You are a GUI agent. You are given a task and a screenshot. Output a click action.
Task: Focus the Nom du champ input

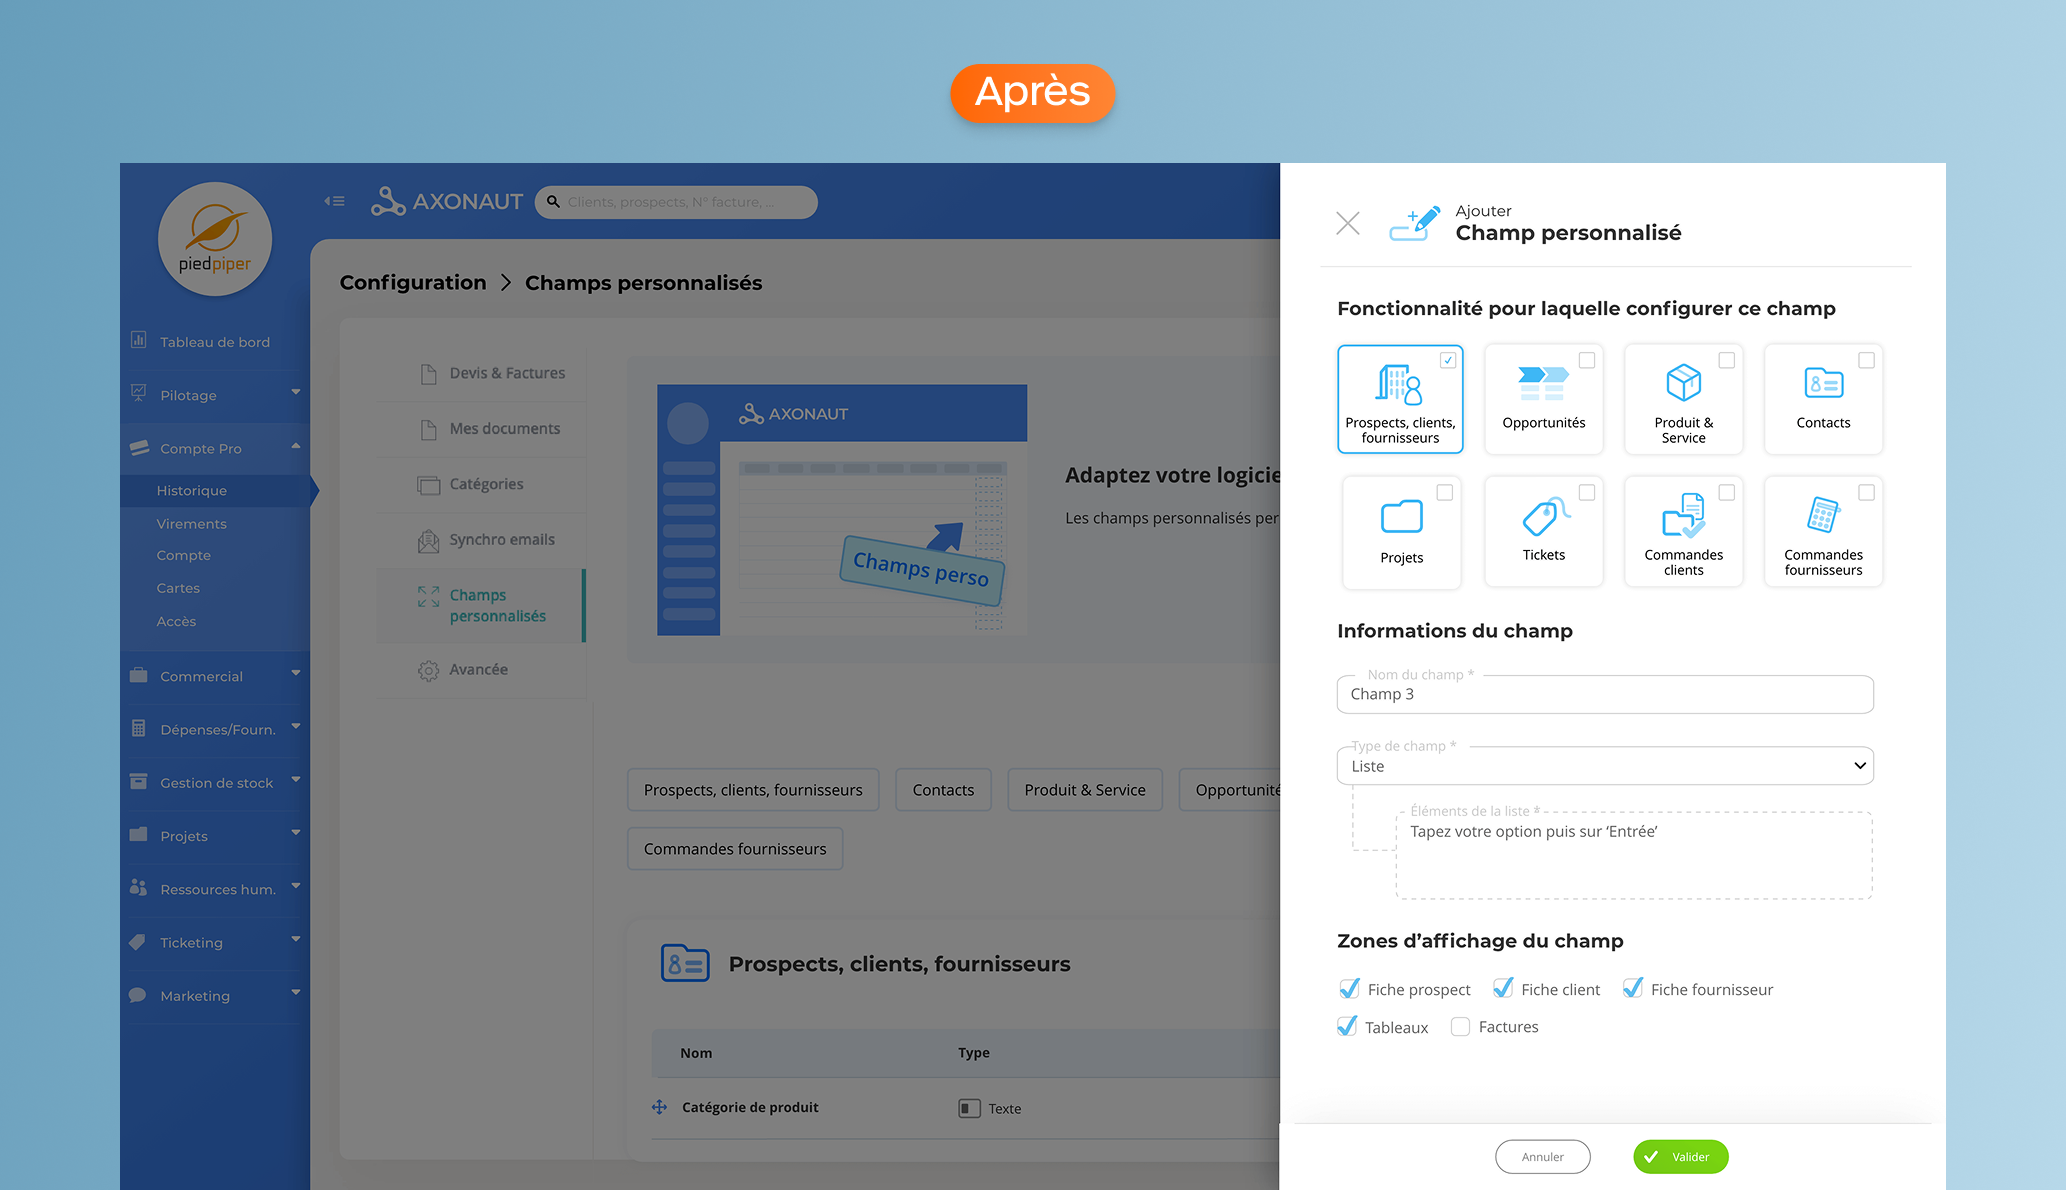tap(1604, 694)
